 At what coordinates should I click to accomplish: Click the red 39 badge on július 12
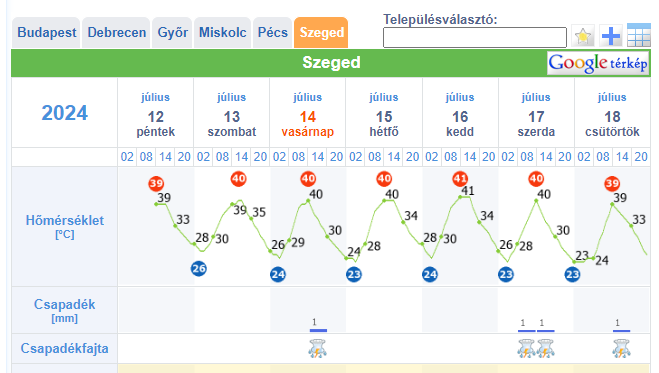[156, 184]
